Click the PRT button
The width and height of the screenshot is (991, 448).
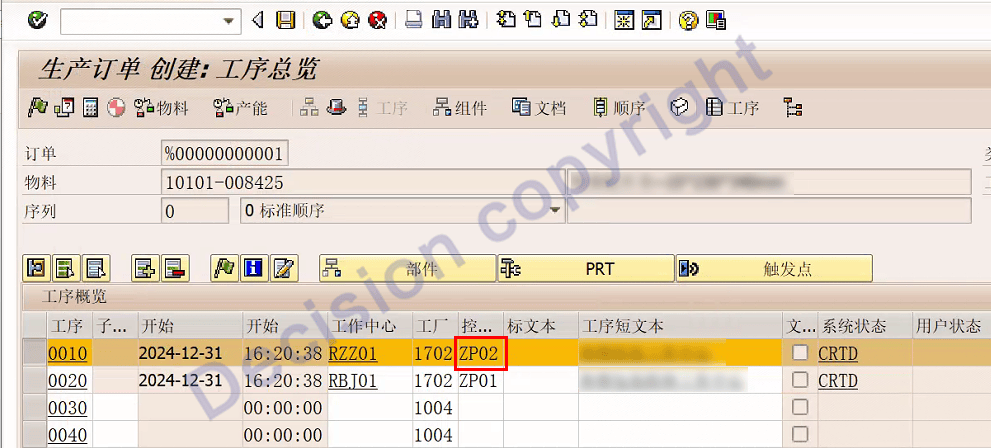[x=586, y=268]
